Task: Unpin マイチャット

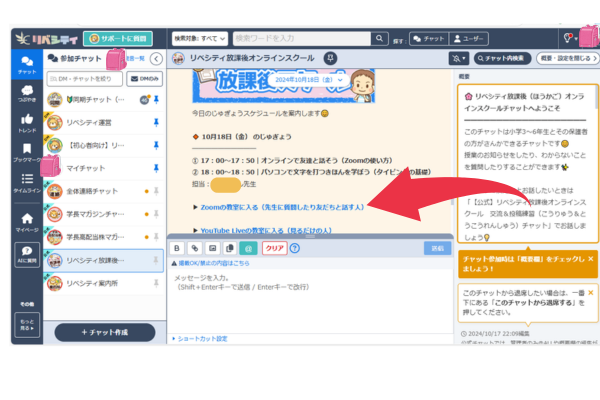Action: click(x=156, y=168)
